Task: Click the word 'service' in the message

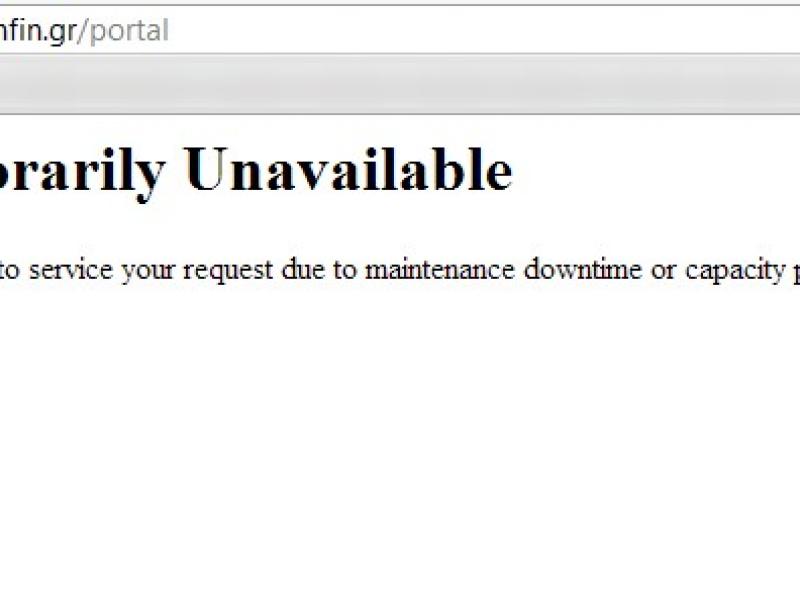Action: pos(70,269)
